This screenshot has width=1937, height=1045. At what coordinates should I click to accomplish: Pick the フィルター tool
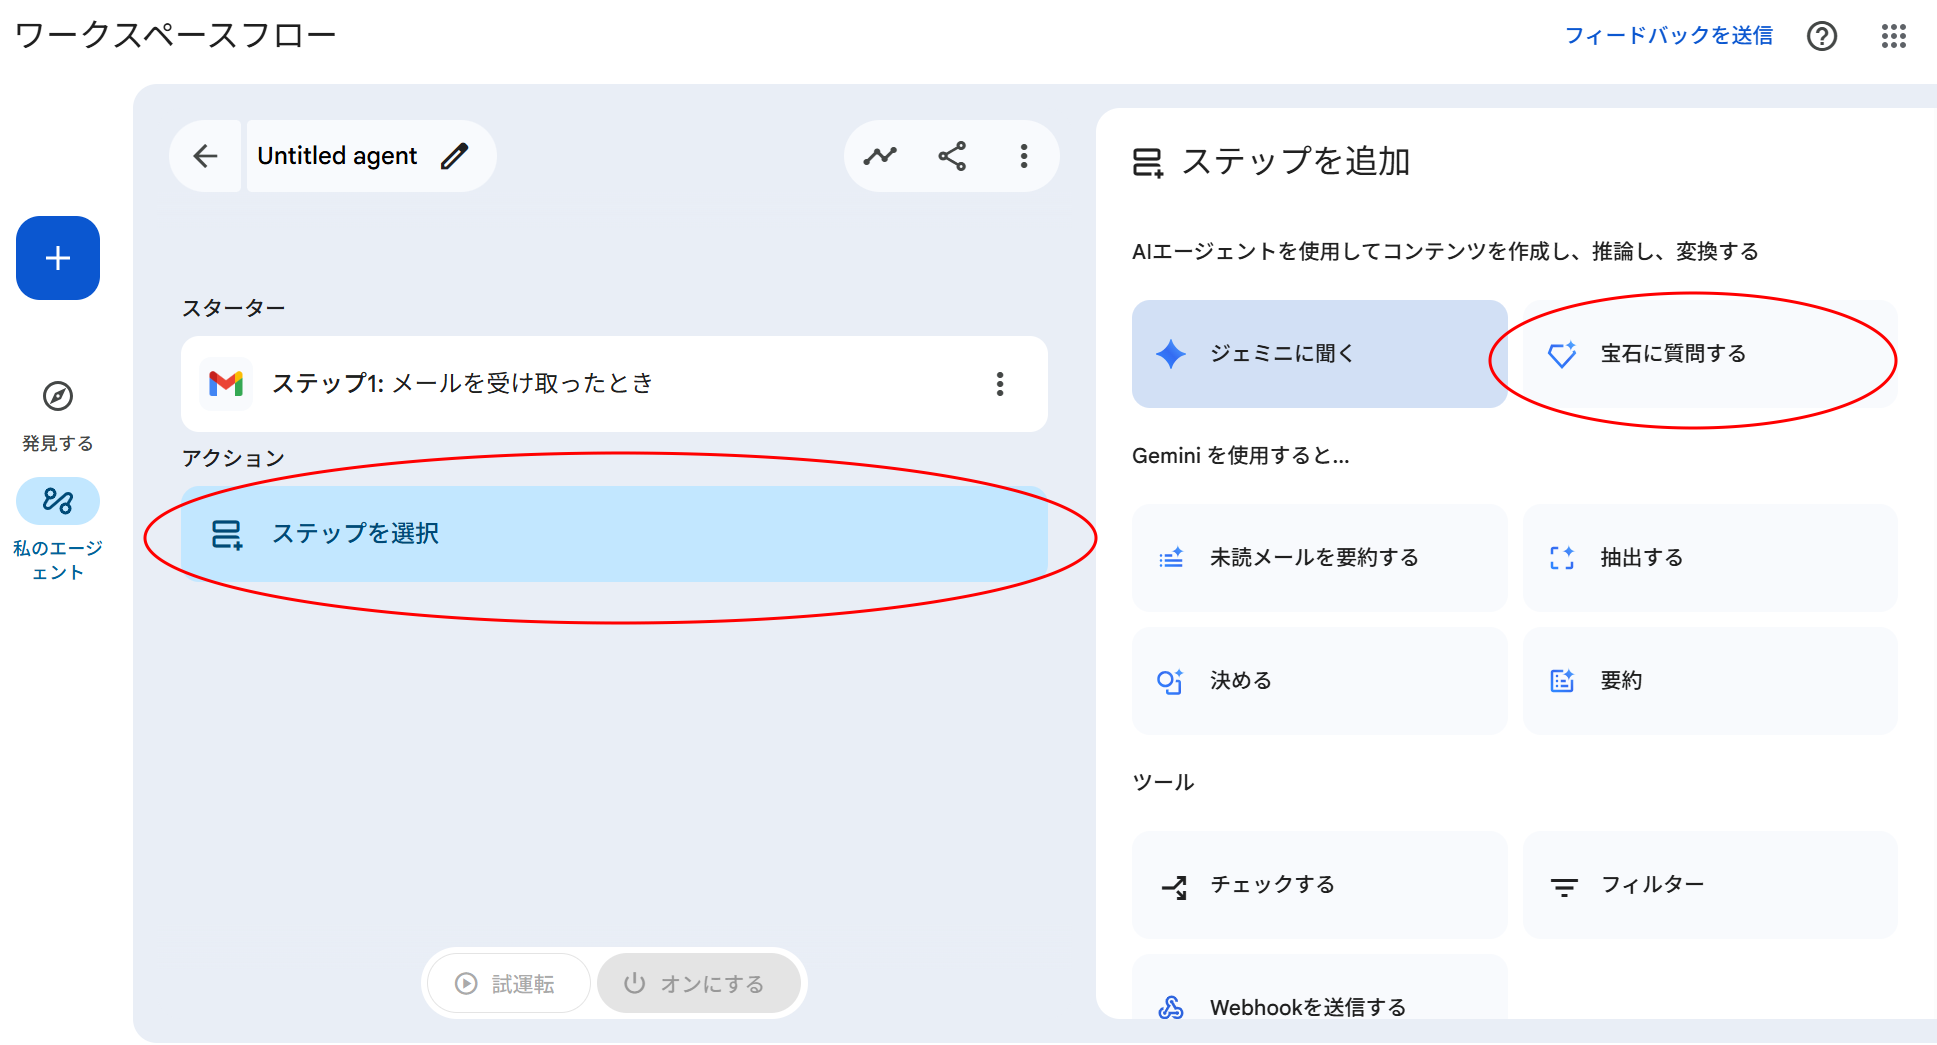[1708, 885]
